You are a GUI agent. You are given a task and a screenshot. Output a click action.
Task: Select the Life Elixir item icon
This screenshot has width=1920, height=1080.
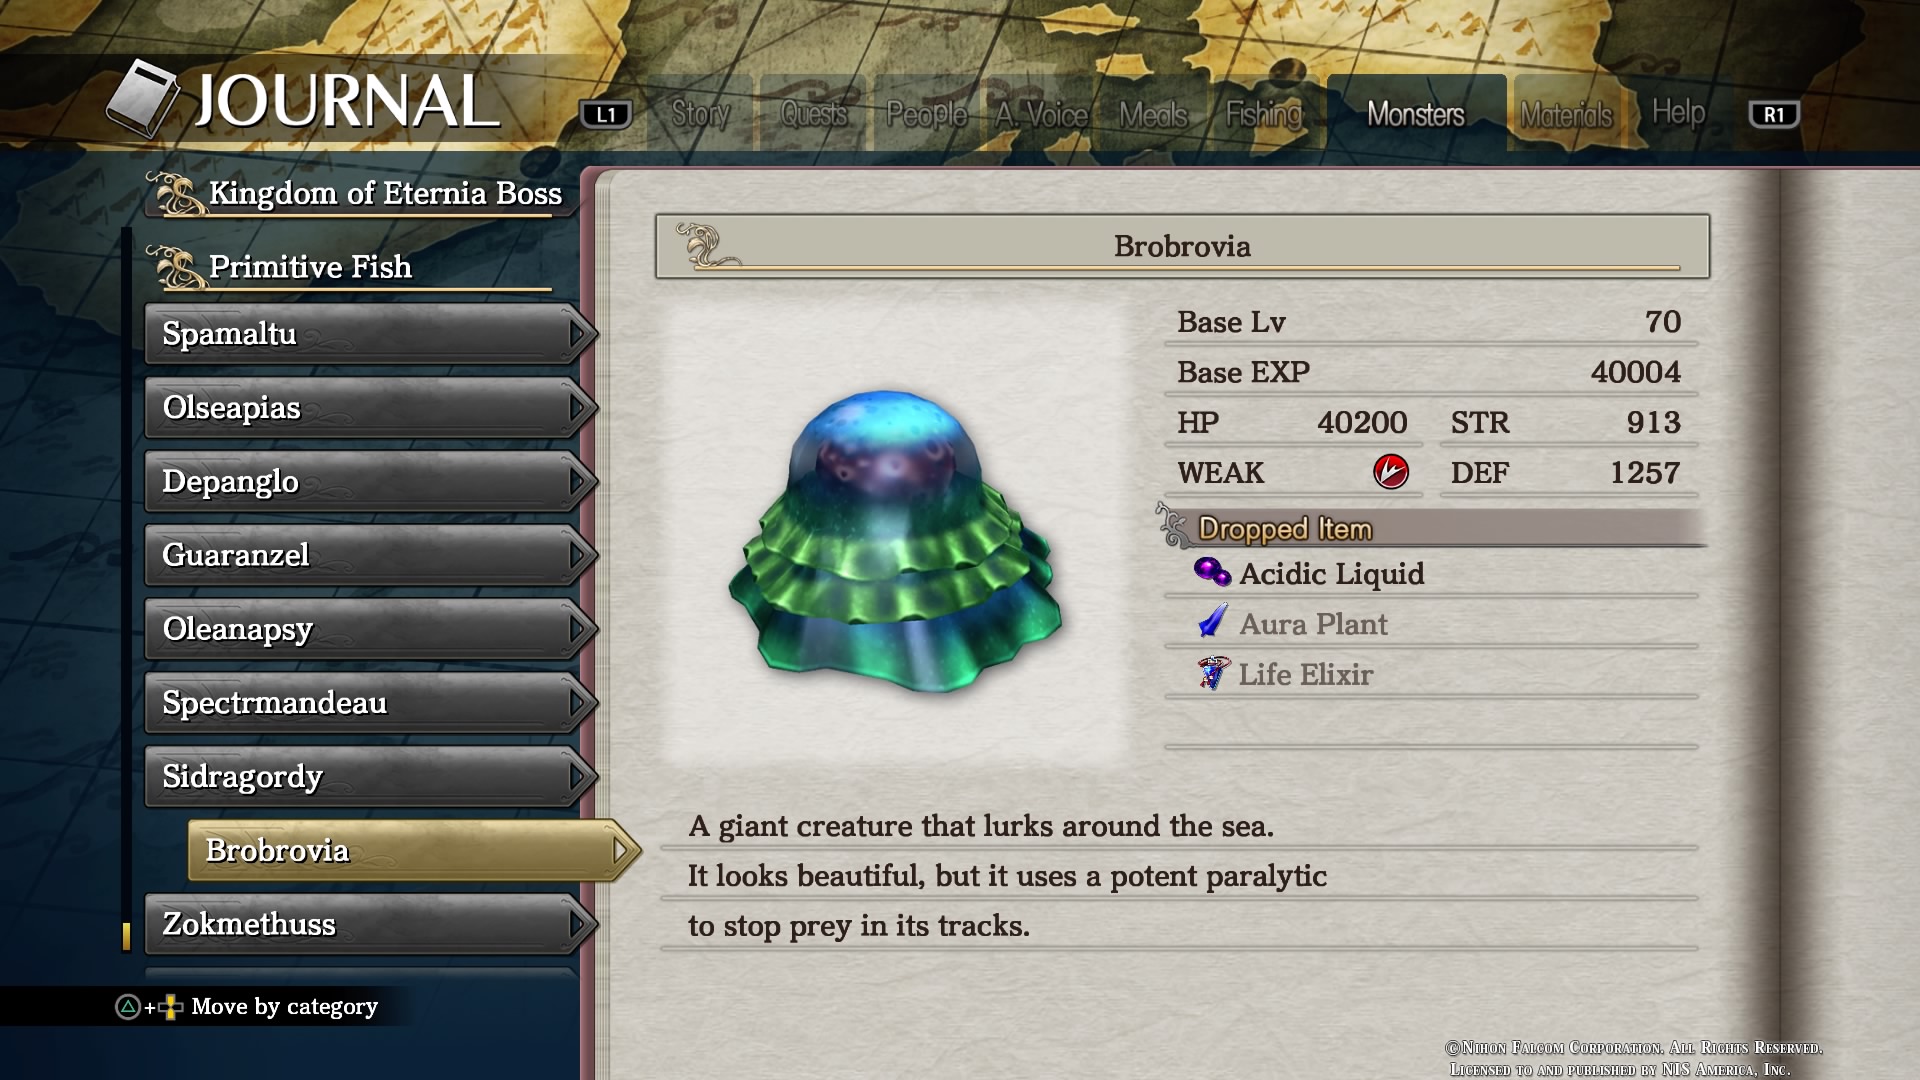click(x=1213, y=673)
